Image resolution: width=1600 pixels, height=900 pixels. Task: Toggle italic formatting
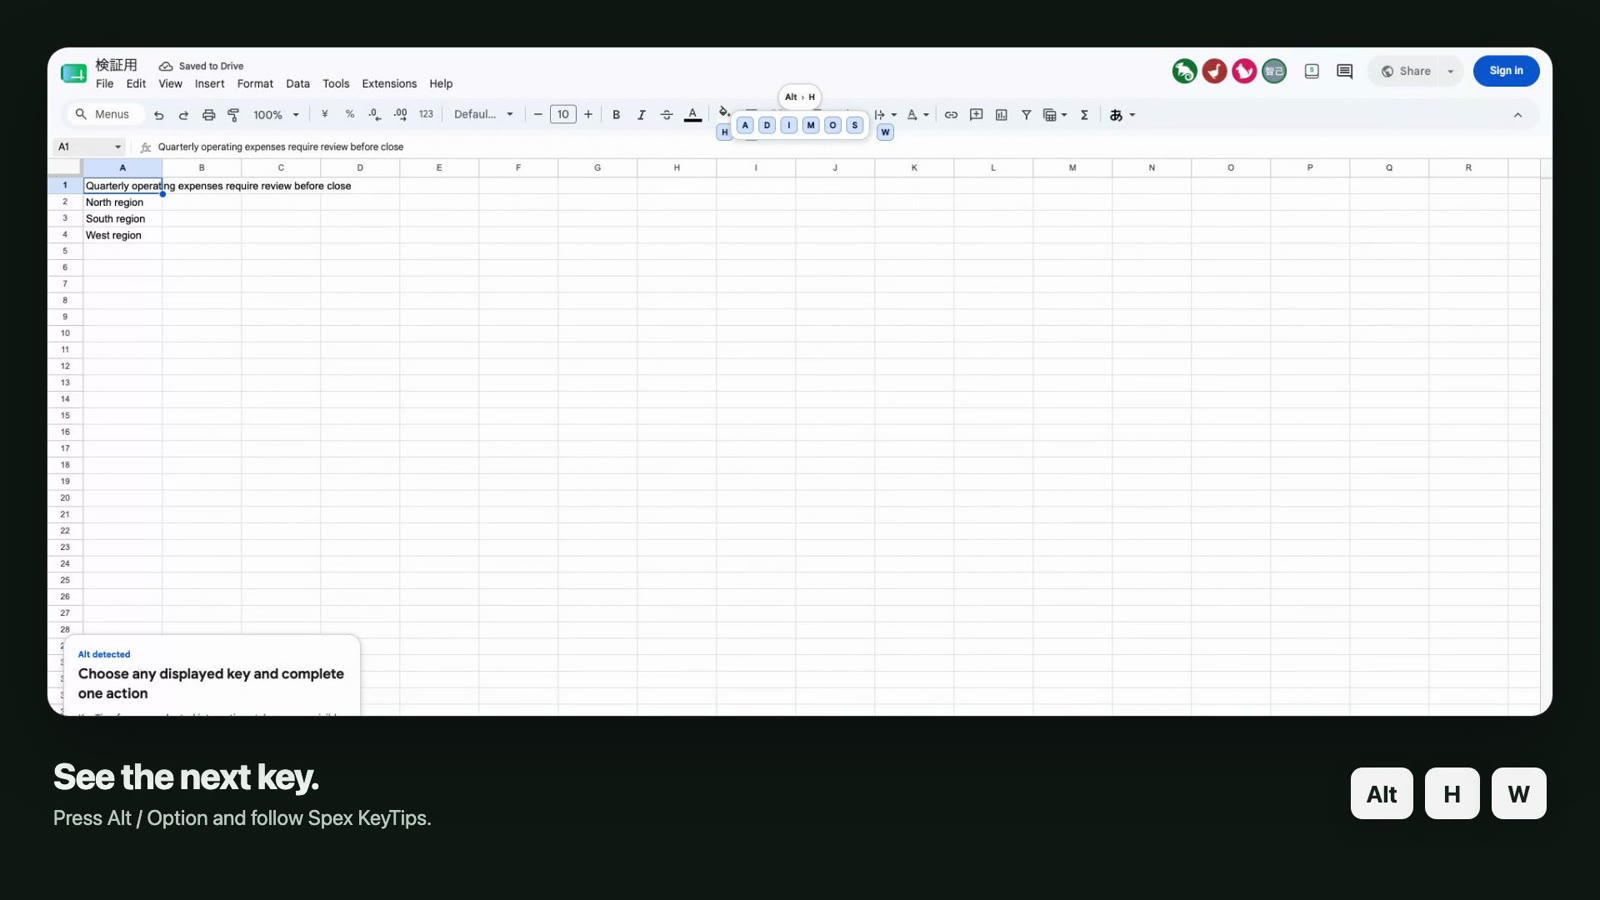click(641, 115)
